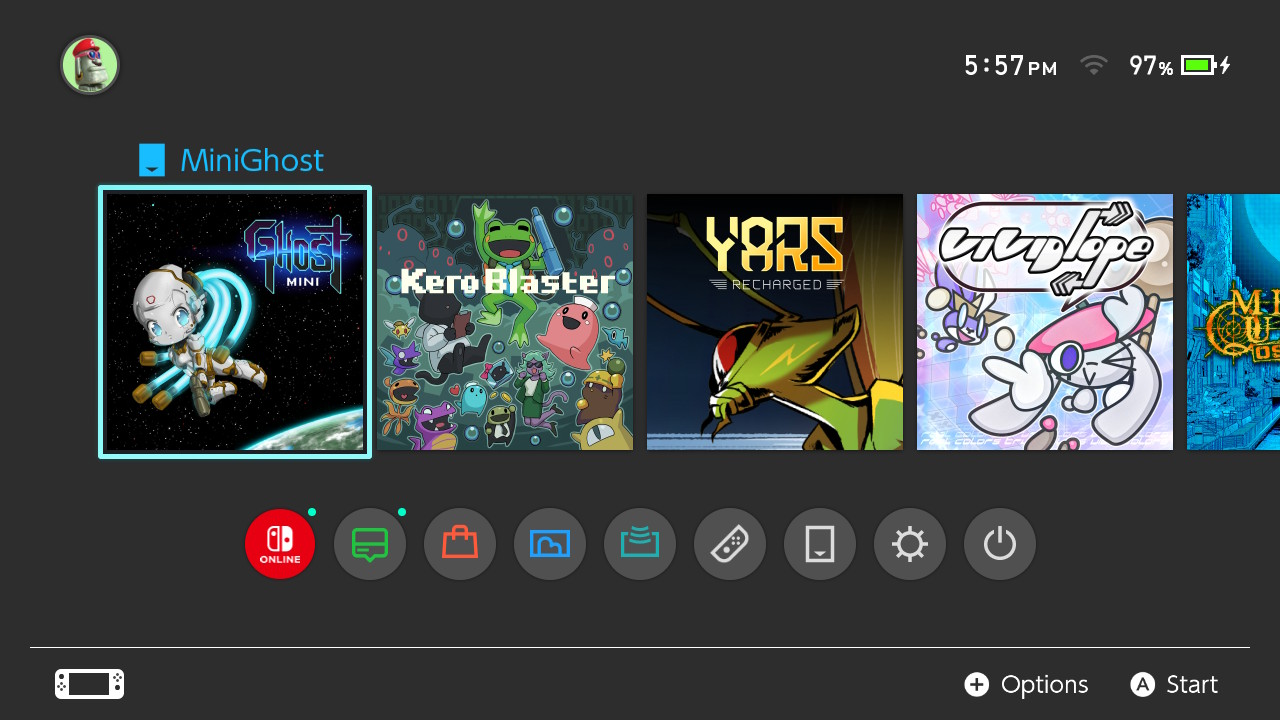Open System Settings gear icon

pyautogui.click(x=910, y=544)
